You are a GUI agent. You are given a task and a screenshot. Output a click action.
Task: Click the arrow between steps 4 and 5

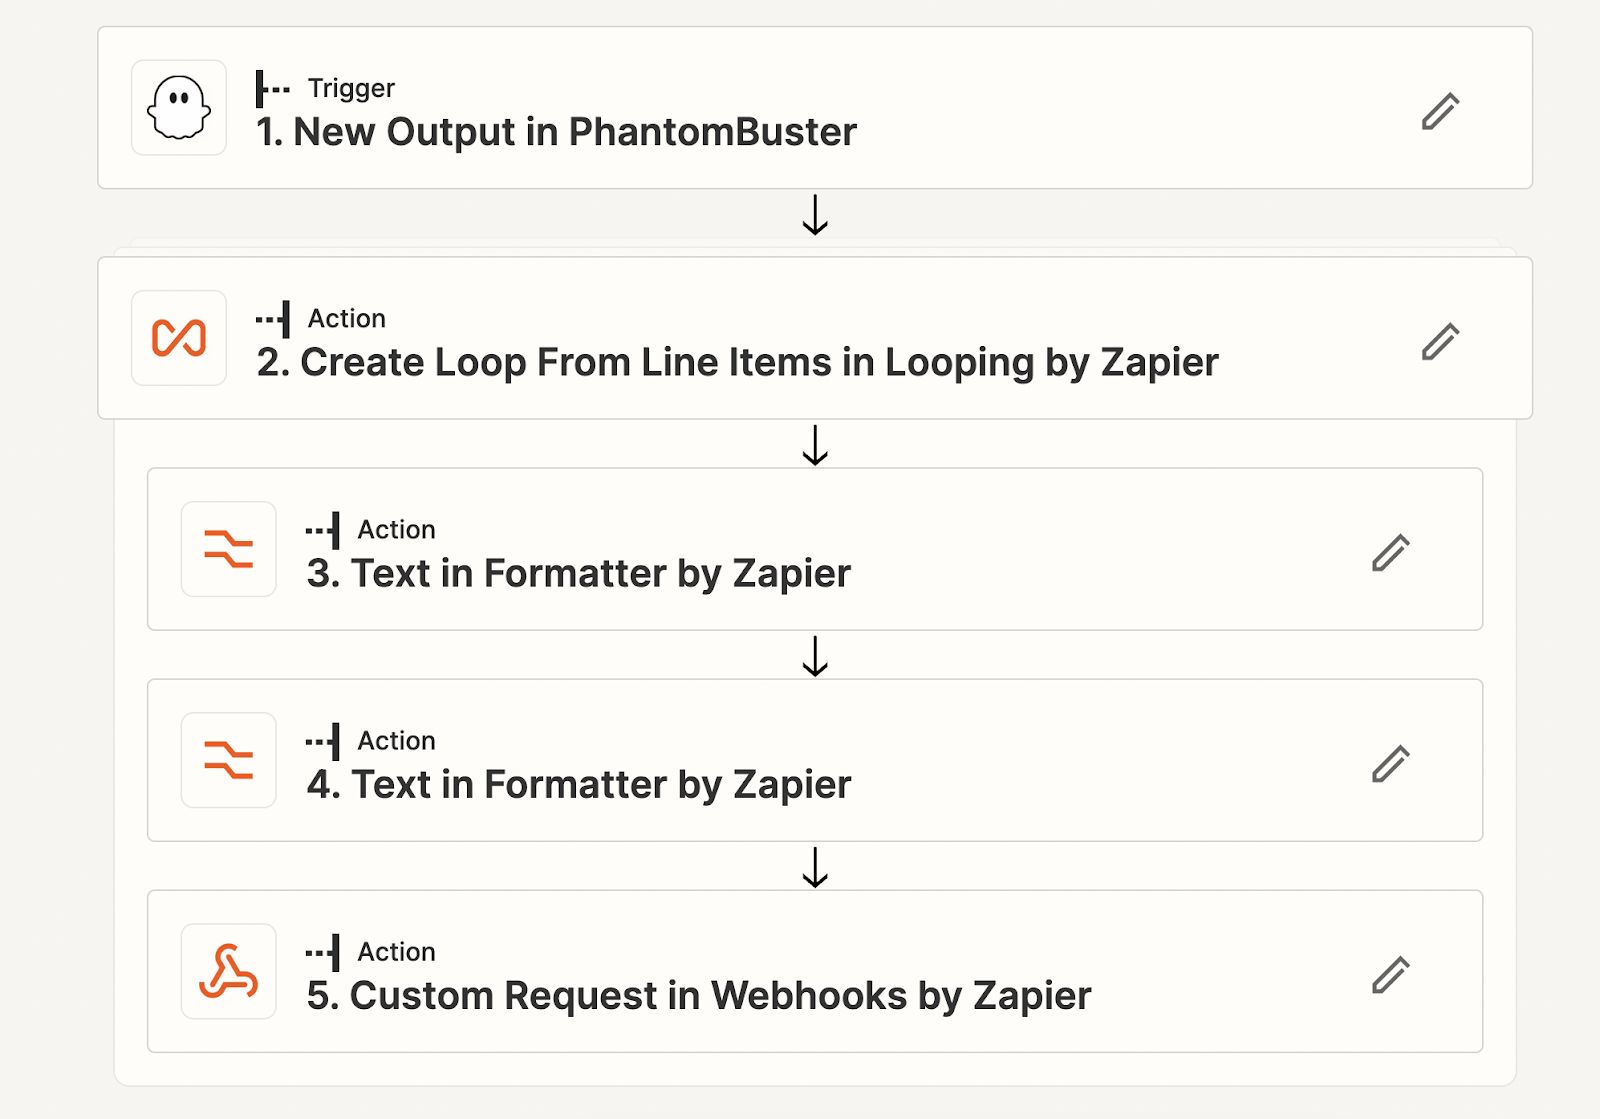815,867
